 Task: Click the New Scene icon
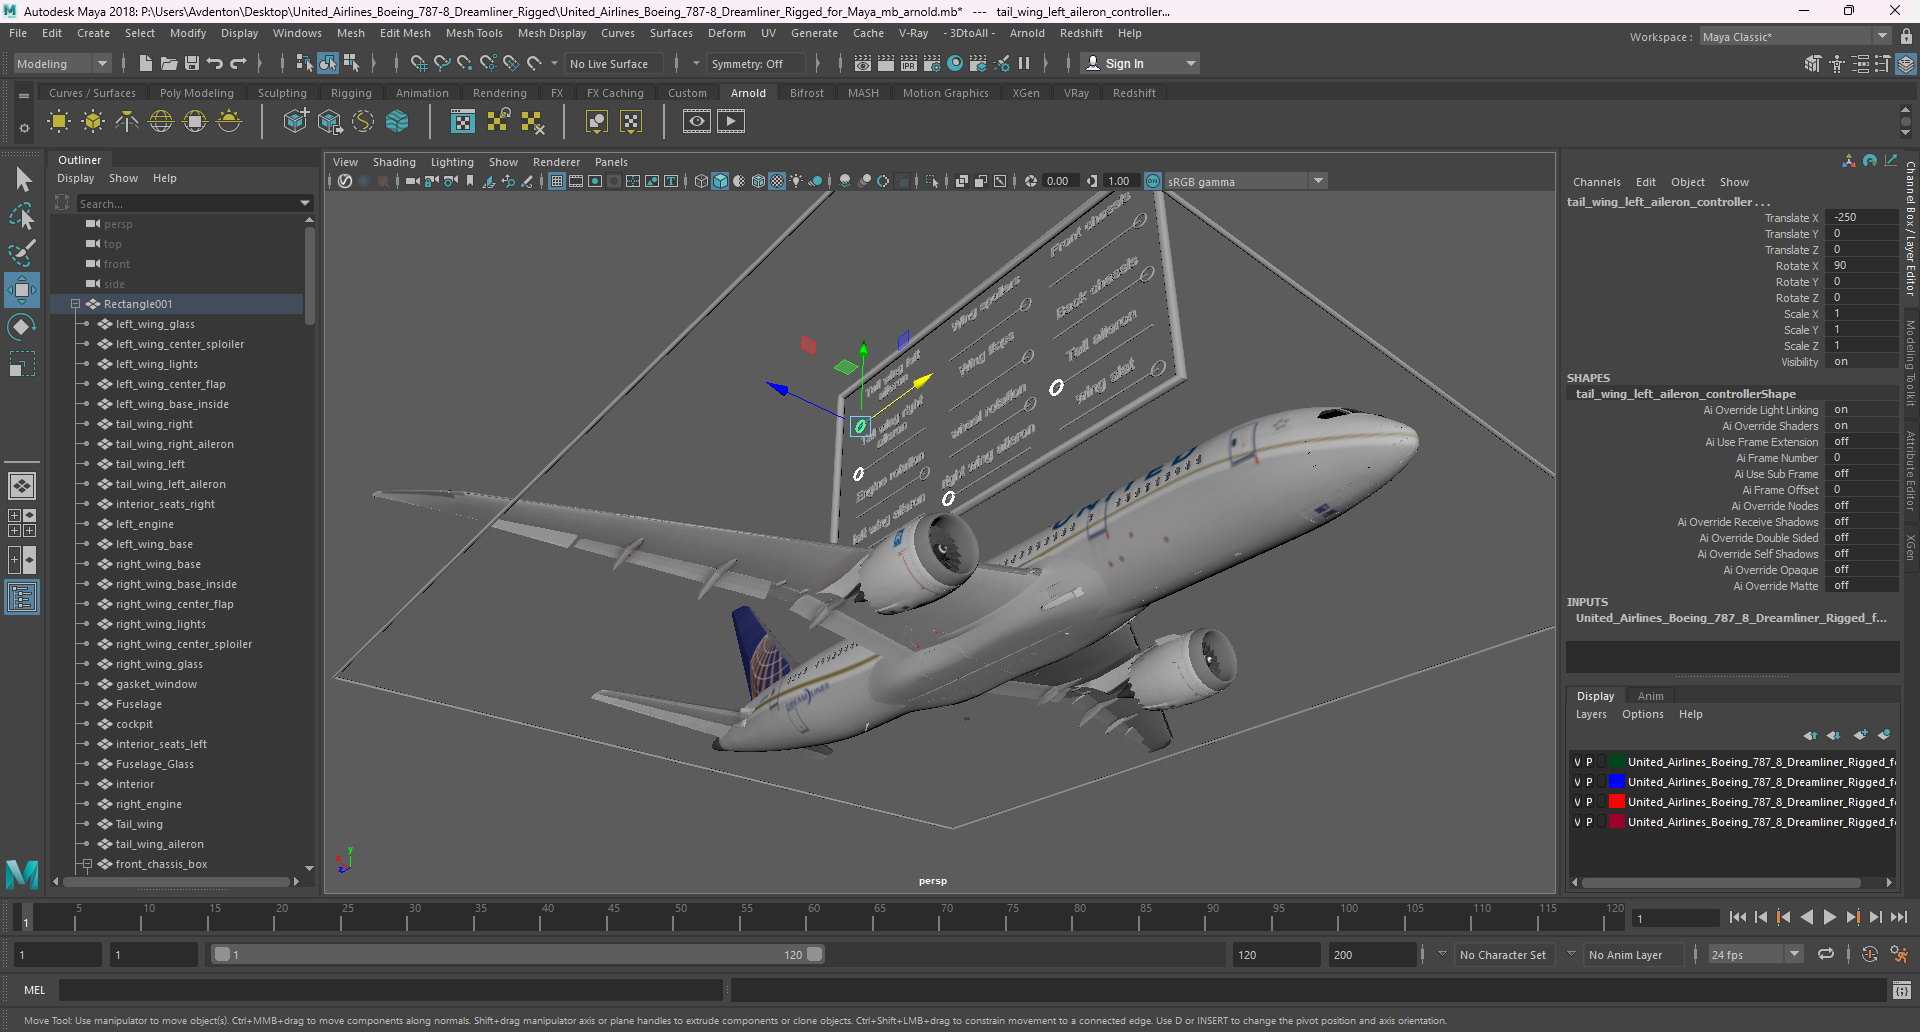tap(146, 63)
